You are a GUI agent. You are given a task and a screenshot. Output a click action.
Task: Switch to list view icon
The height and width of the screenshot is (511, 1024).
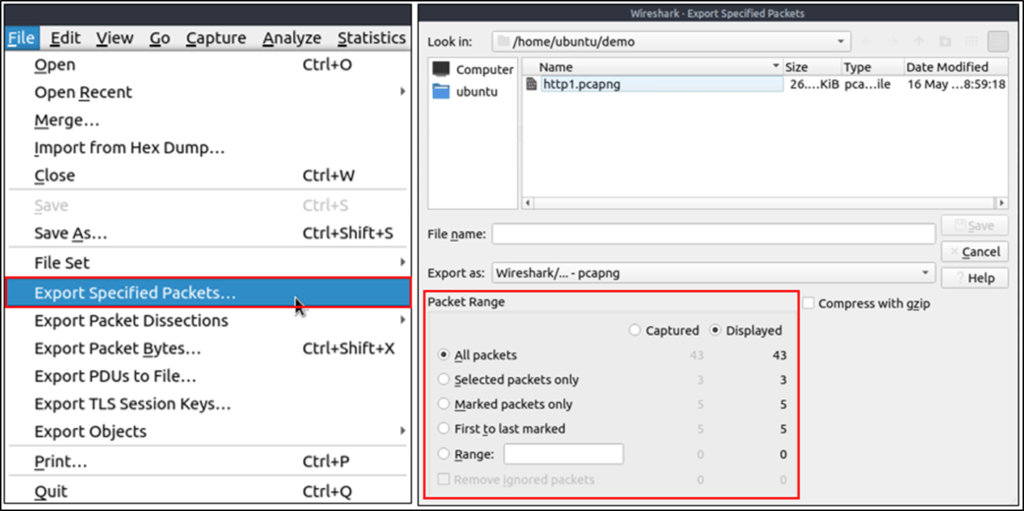pos(971,42)
